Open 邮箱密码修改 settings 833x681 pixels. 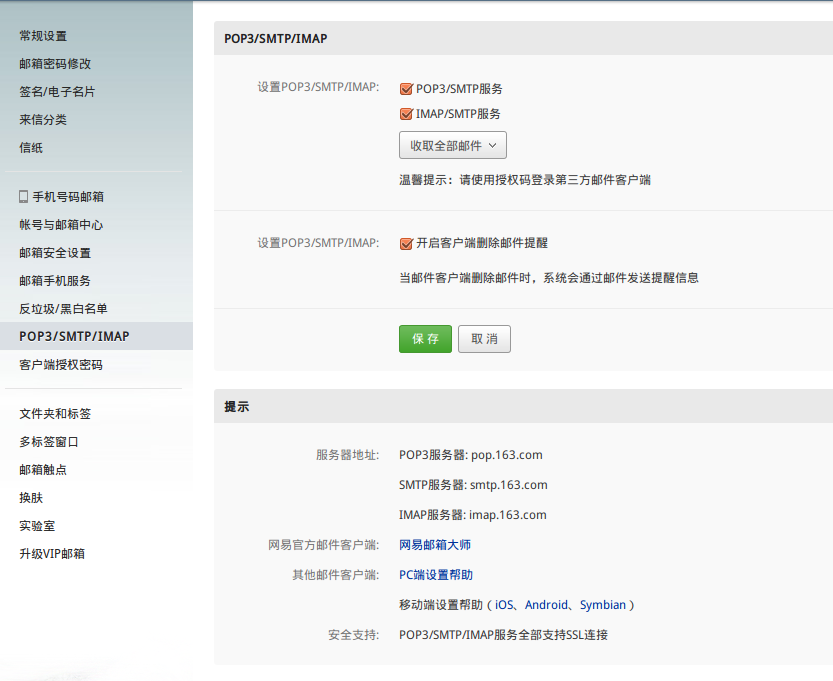(55, 64)
